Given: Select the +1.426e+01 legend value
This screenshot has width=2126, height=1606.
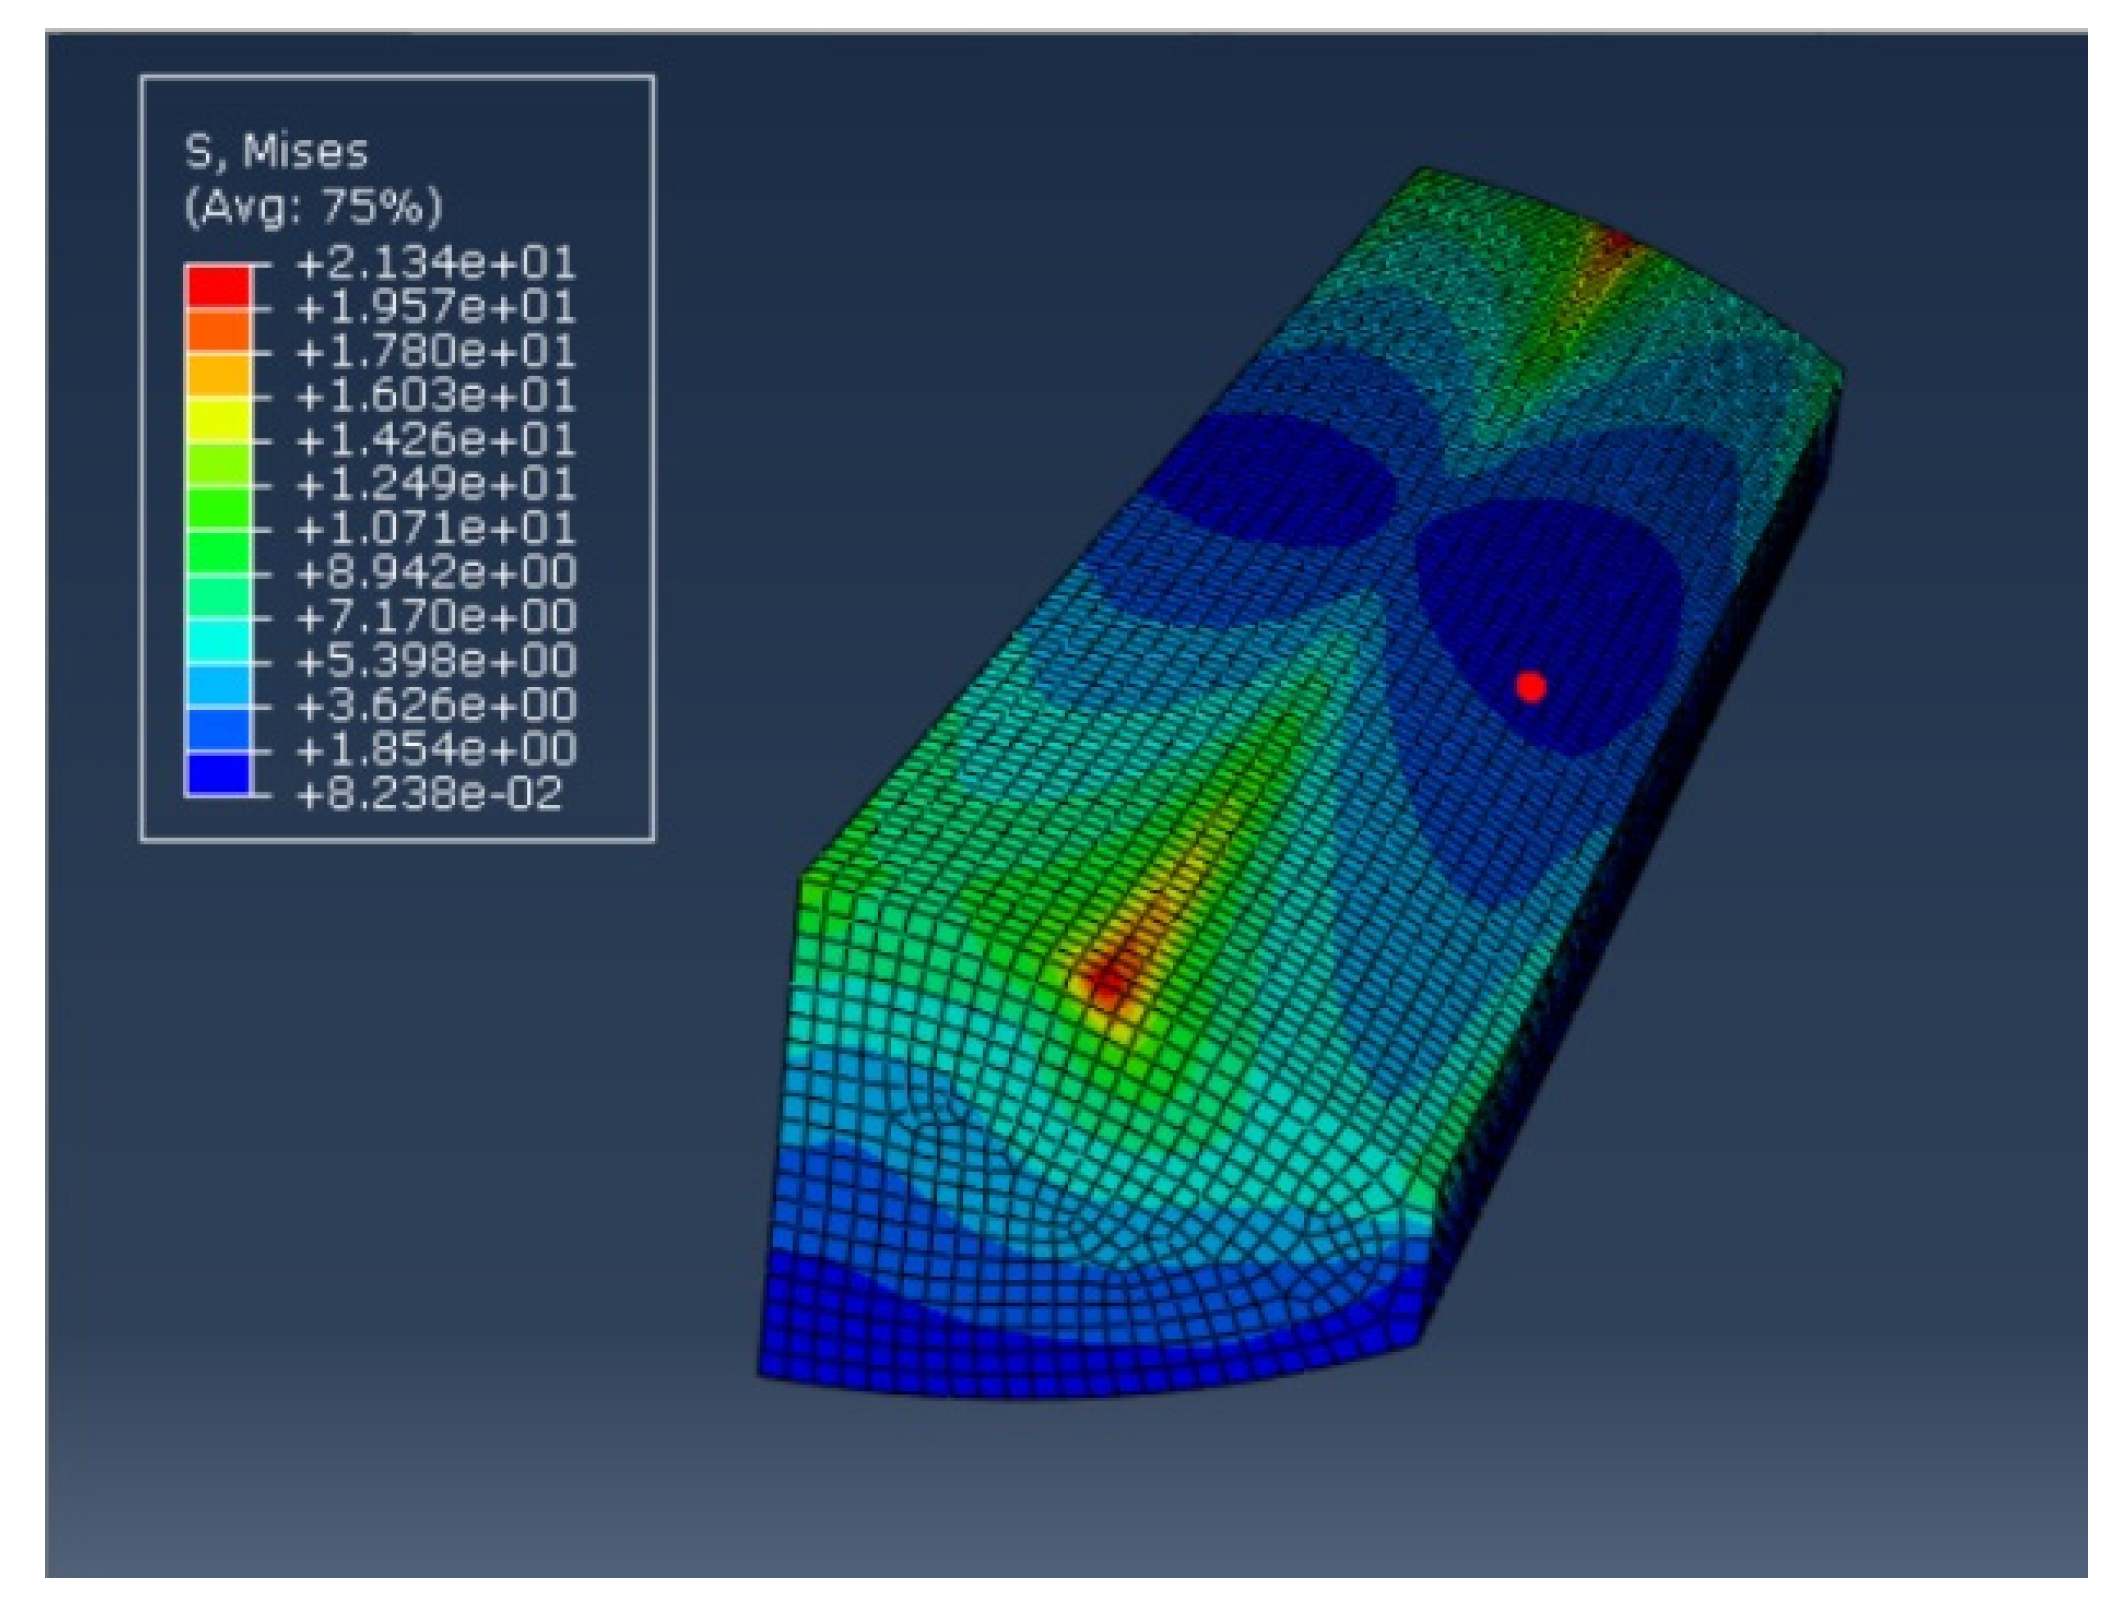Looking at the screenshot, I should click(x=436, y=440).
